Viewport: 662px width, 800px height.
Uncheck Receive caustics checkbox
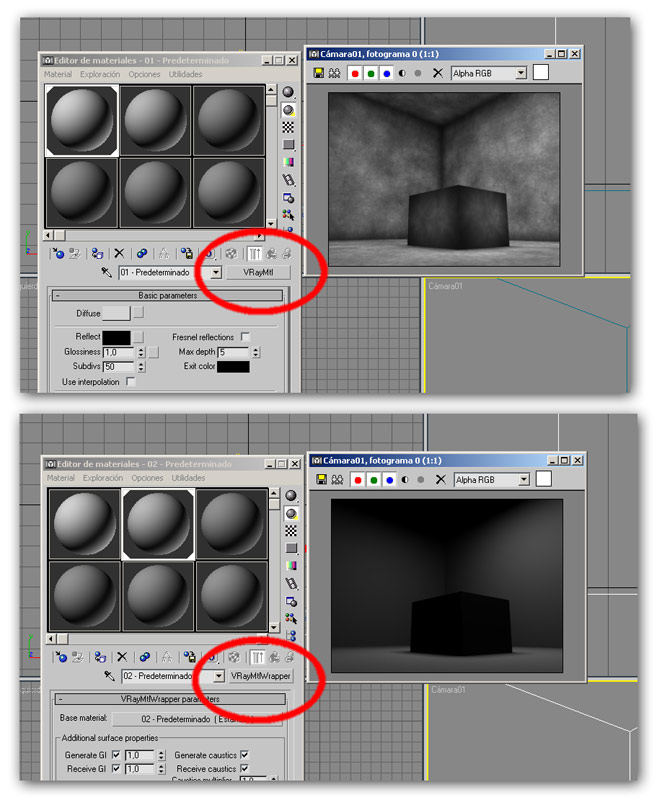tap(244, 768)
